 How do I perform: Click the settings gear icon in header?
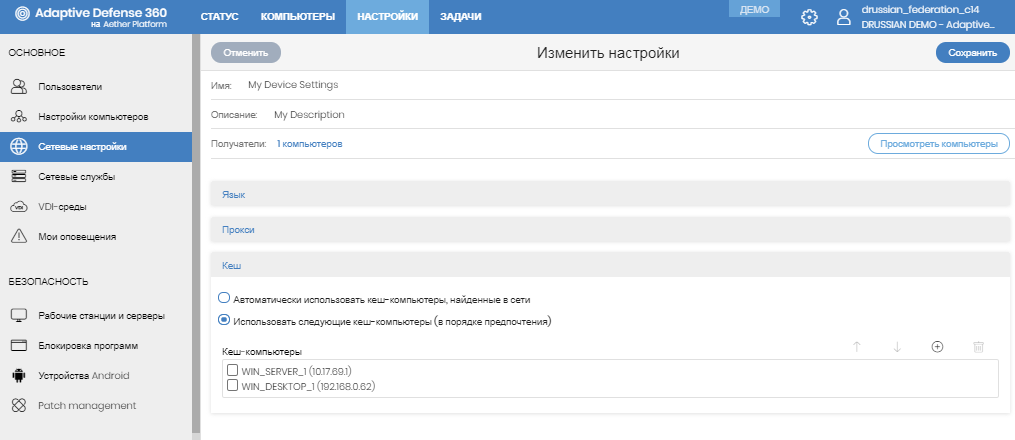point(810,17)
